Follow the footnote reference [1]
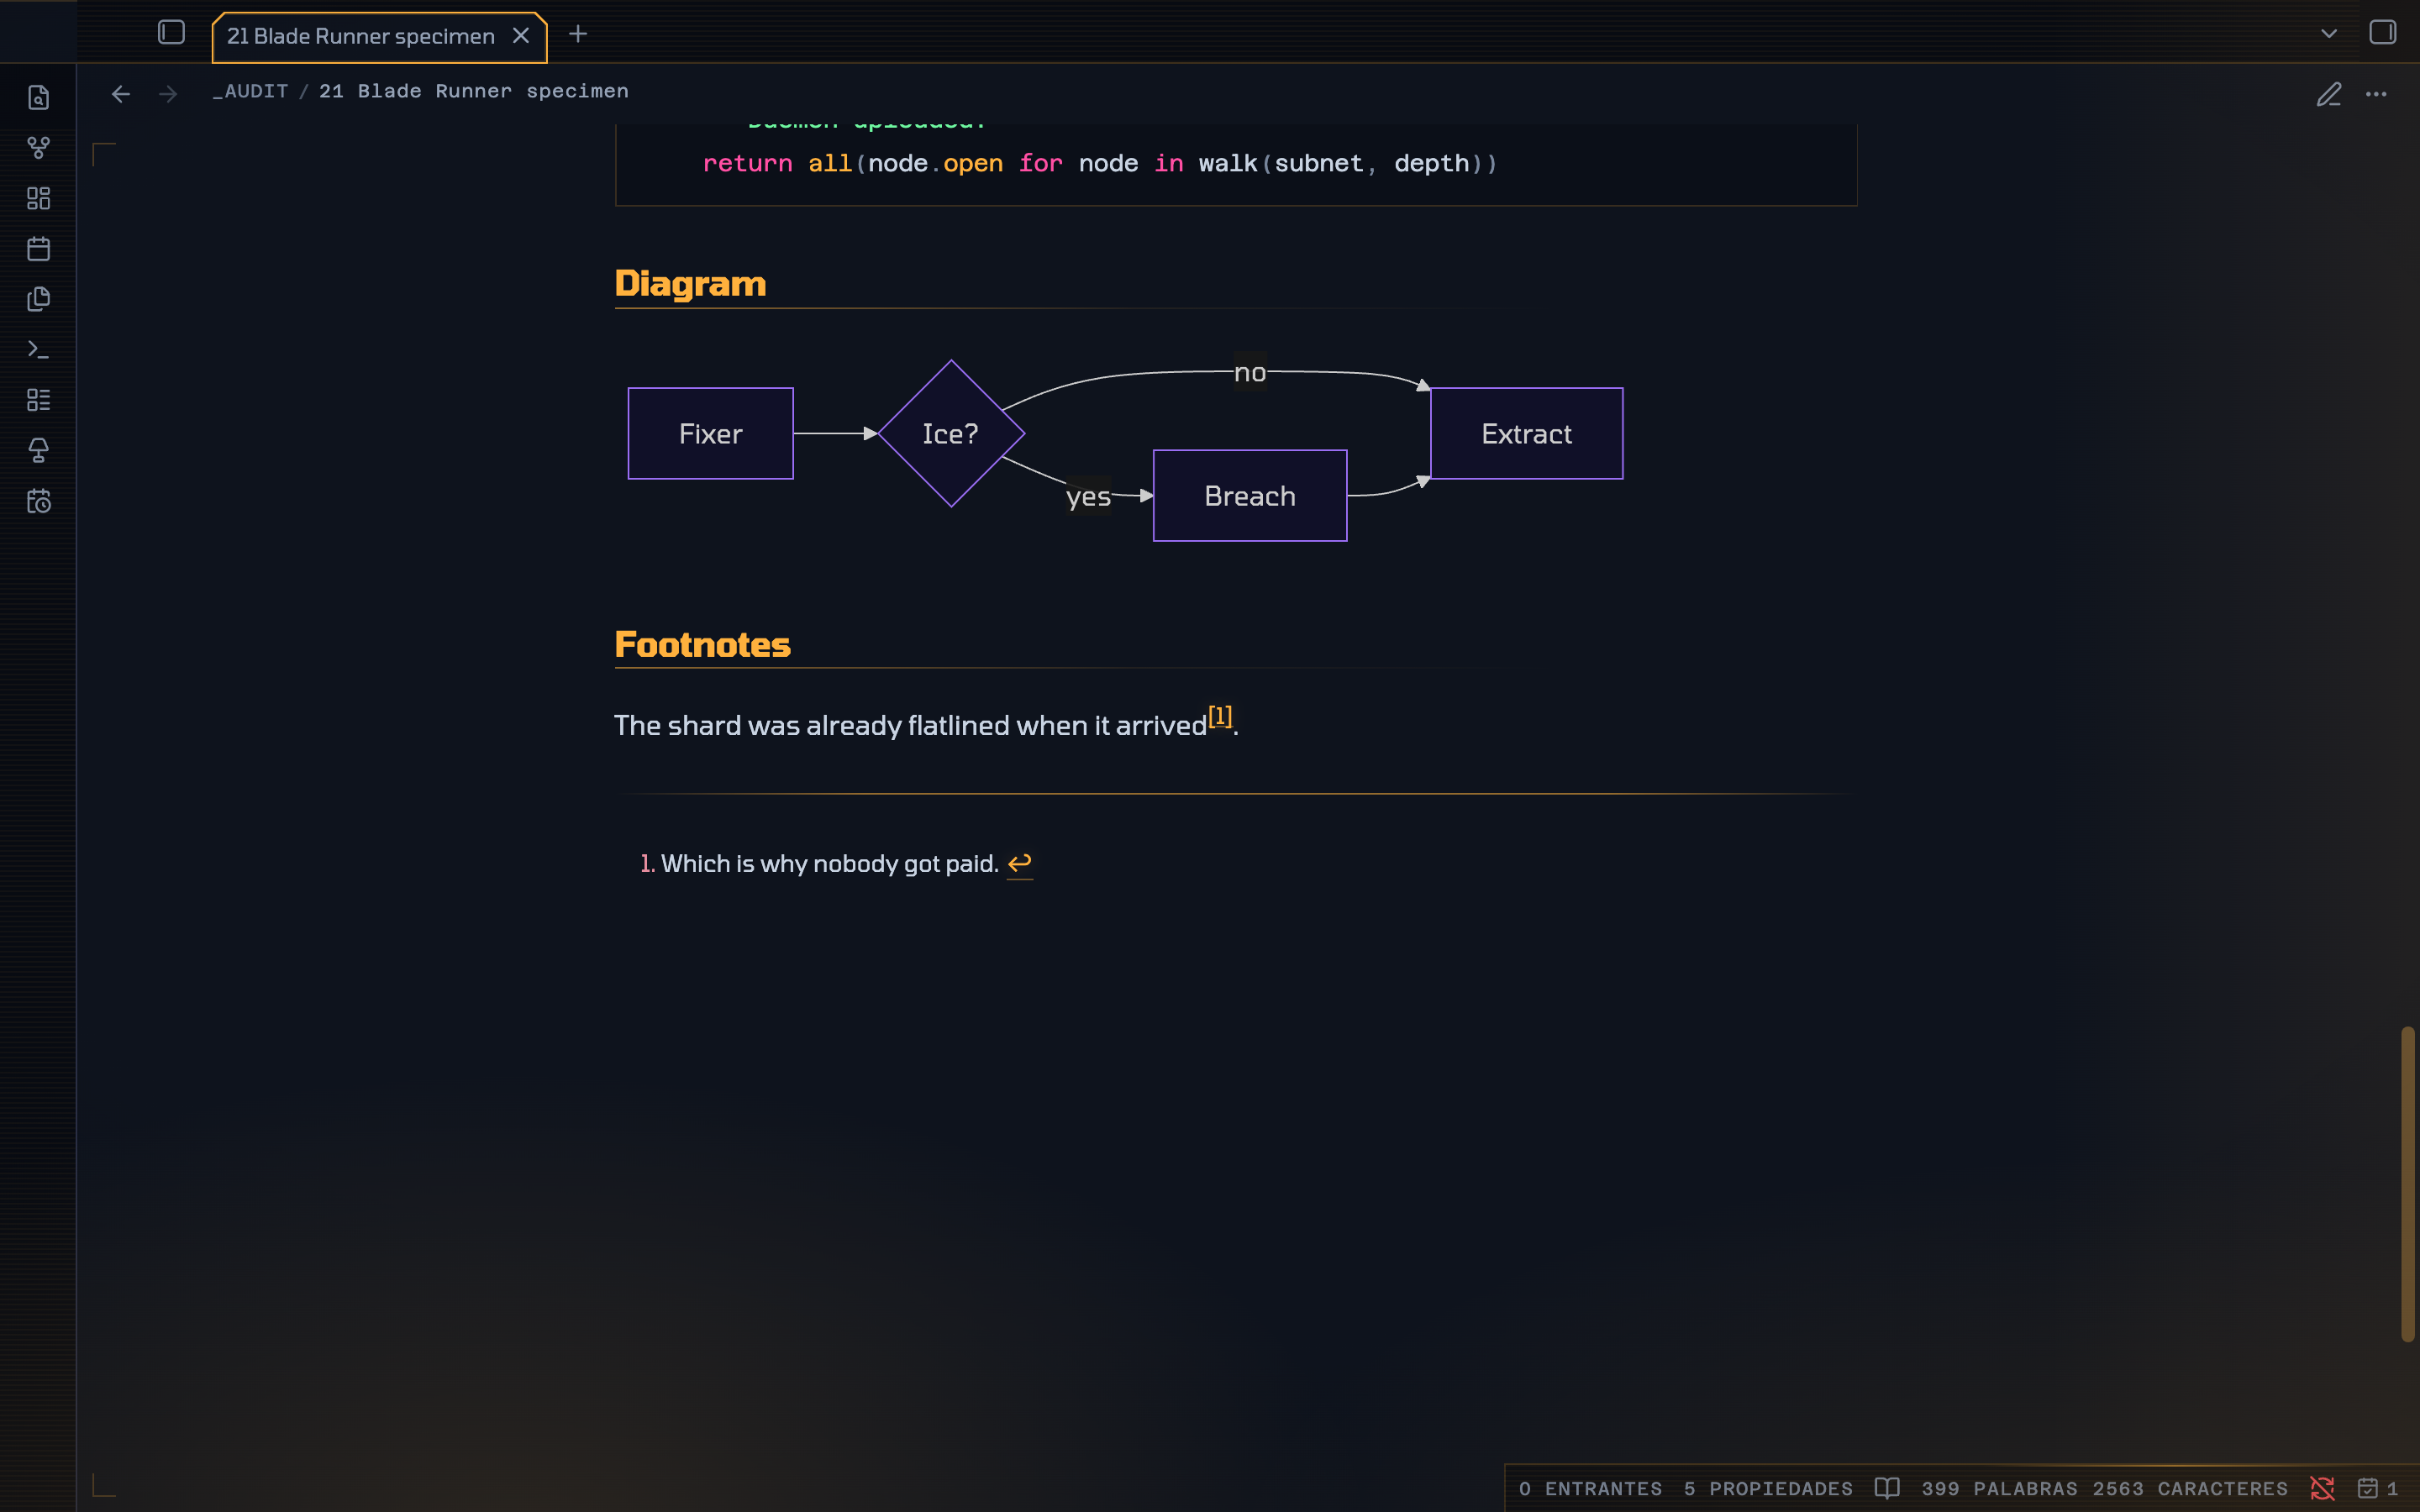Image resolution: width=2420 pixels, height=1512 pixels. click(x=1220, y=716)
